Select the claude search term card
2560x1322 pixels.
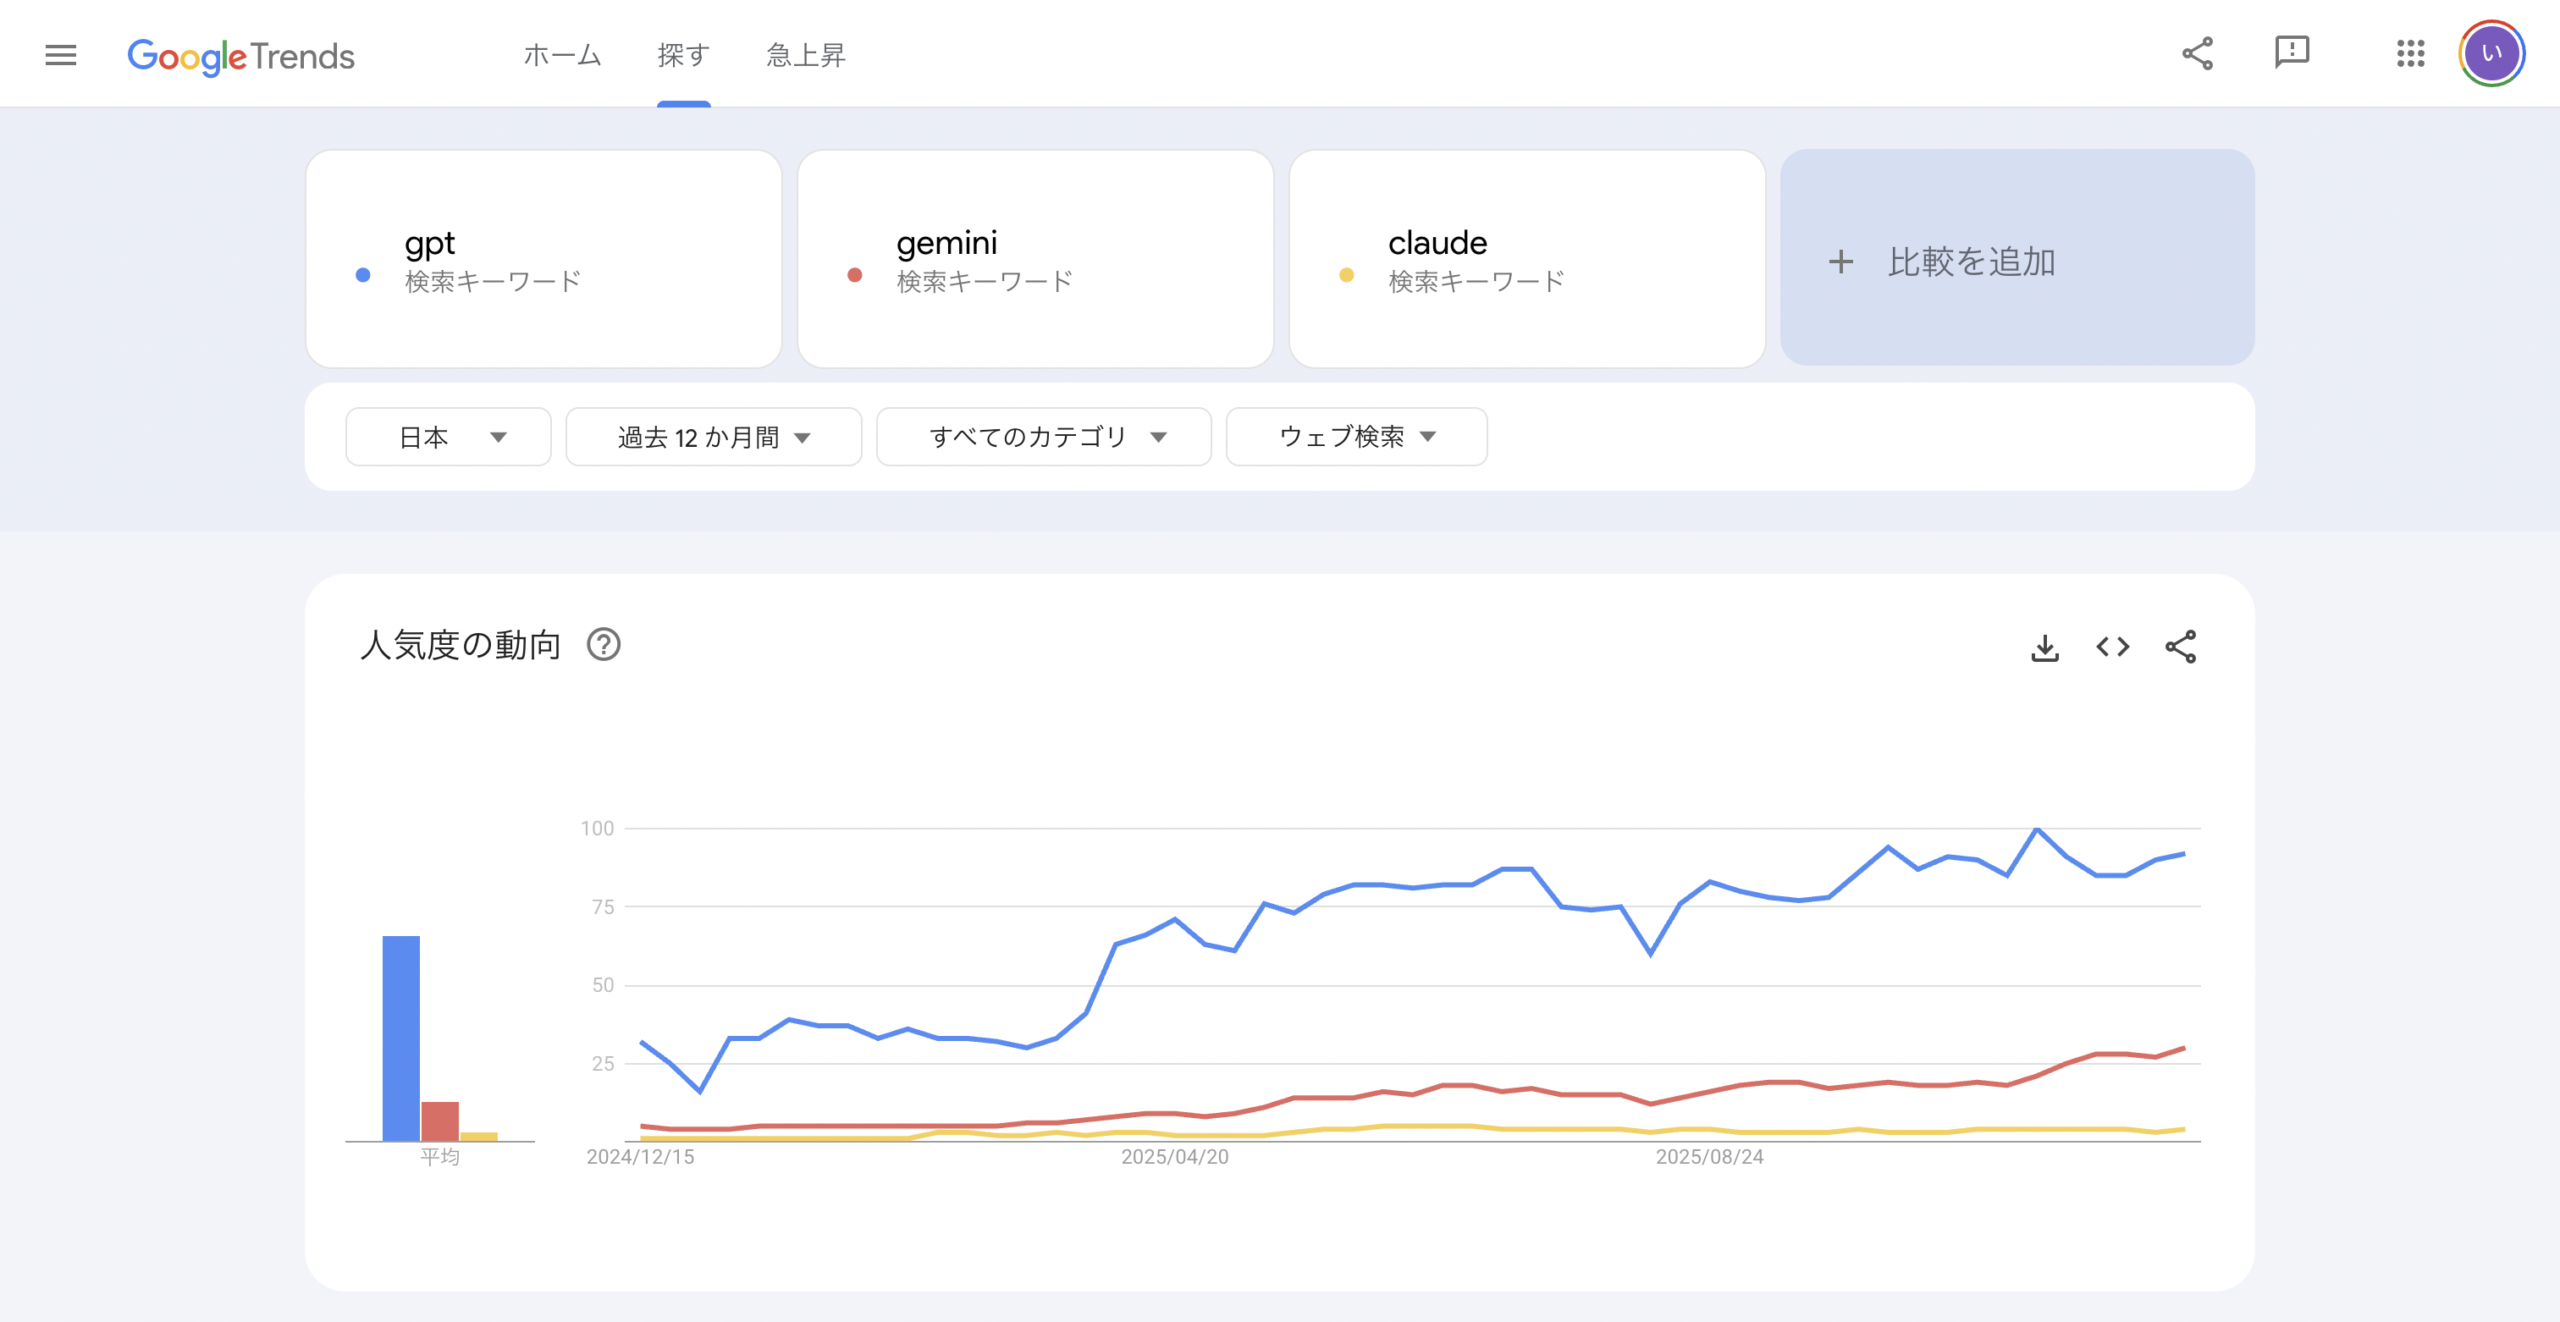(x=1526, y=259)
